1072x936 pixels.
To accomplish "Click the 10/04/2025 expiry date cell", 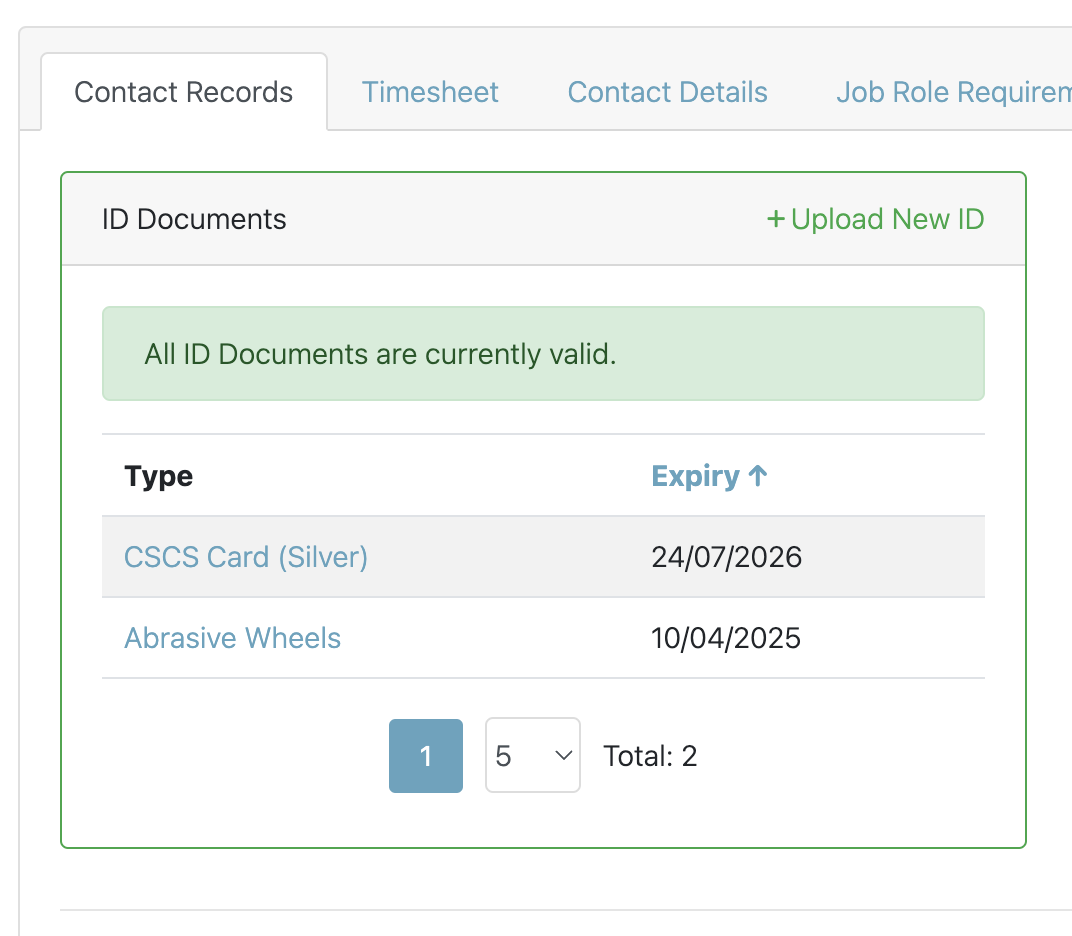I will [x=727, y=638].
